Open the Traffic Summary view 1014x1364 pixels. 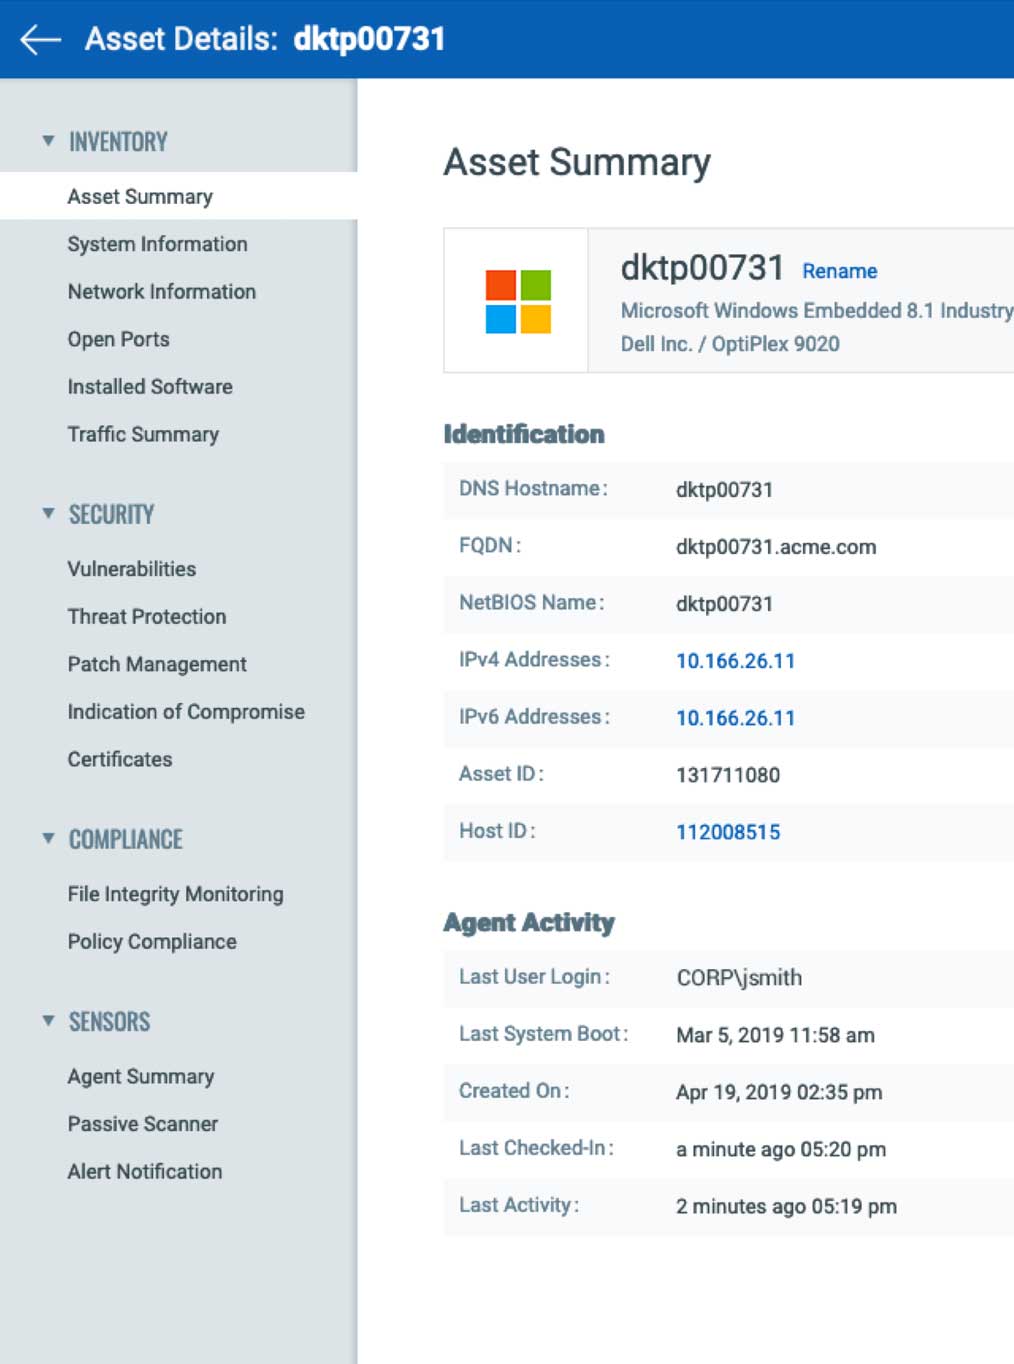[x=143, y=434]
